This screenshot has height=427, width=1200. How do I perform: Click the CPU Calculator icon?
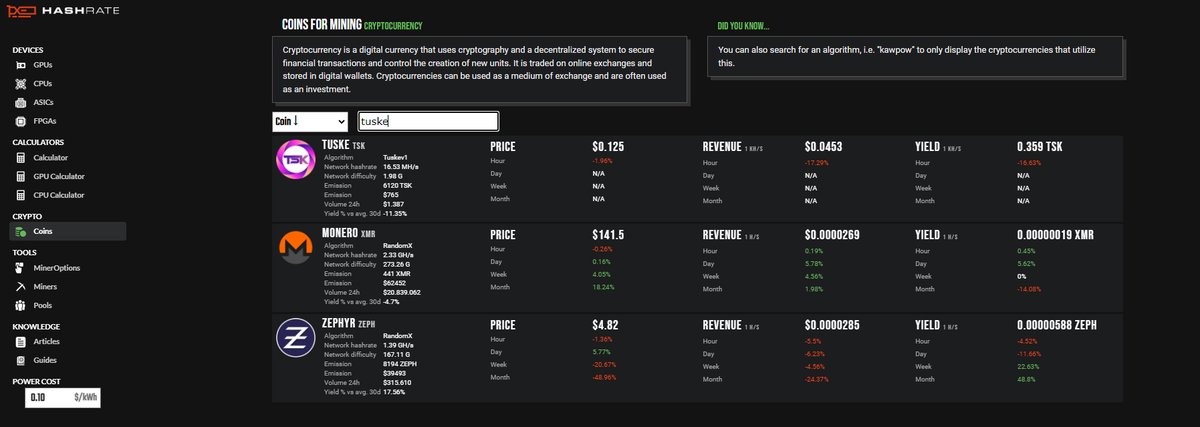21,195
